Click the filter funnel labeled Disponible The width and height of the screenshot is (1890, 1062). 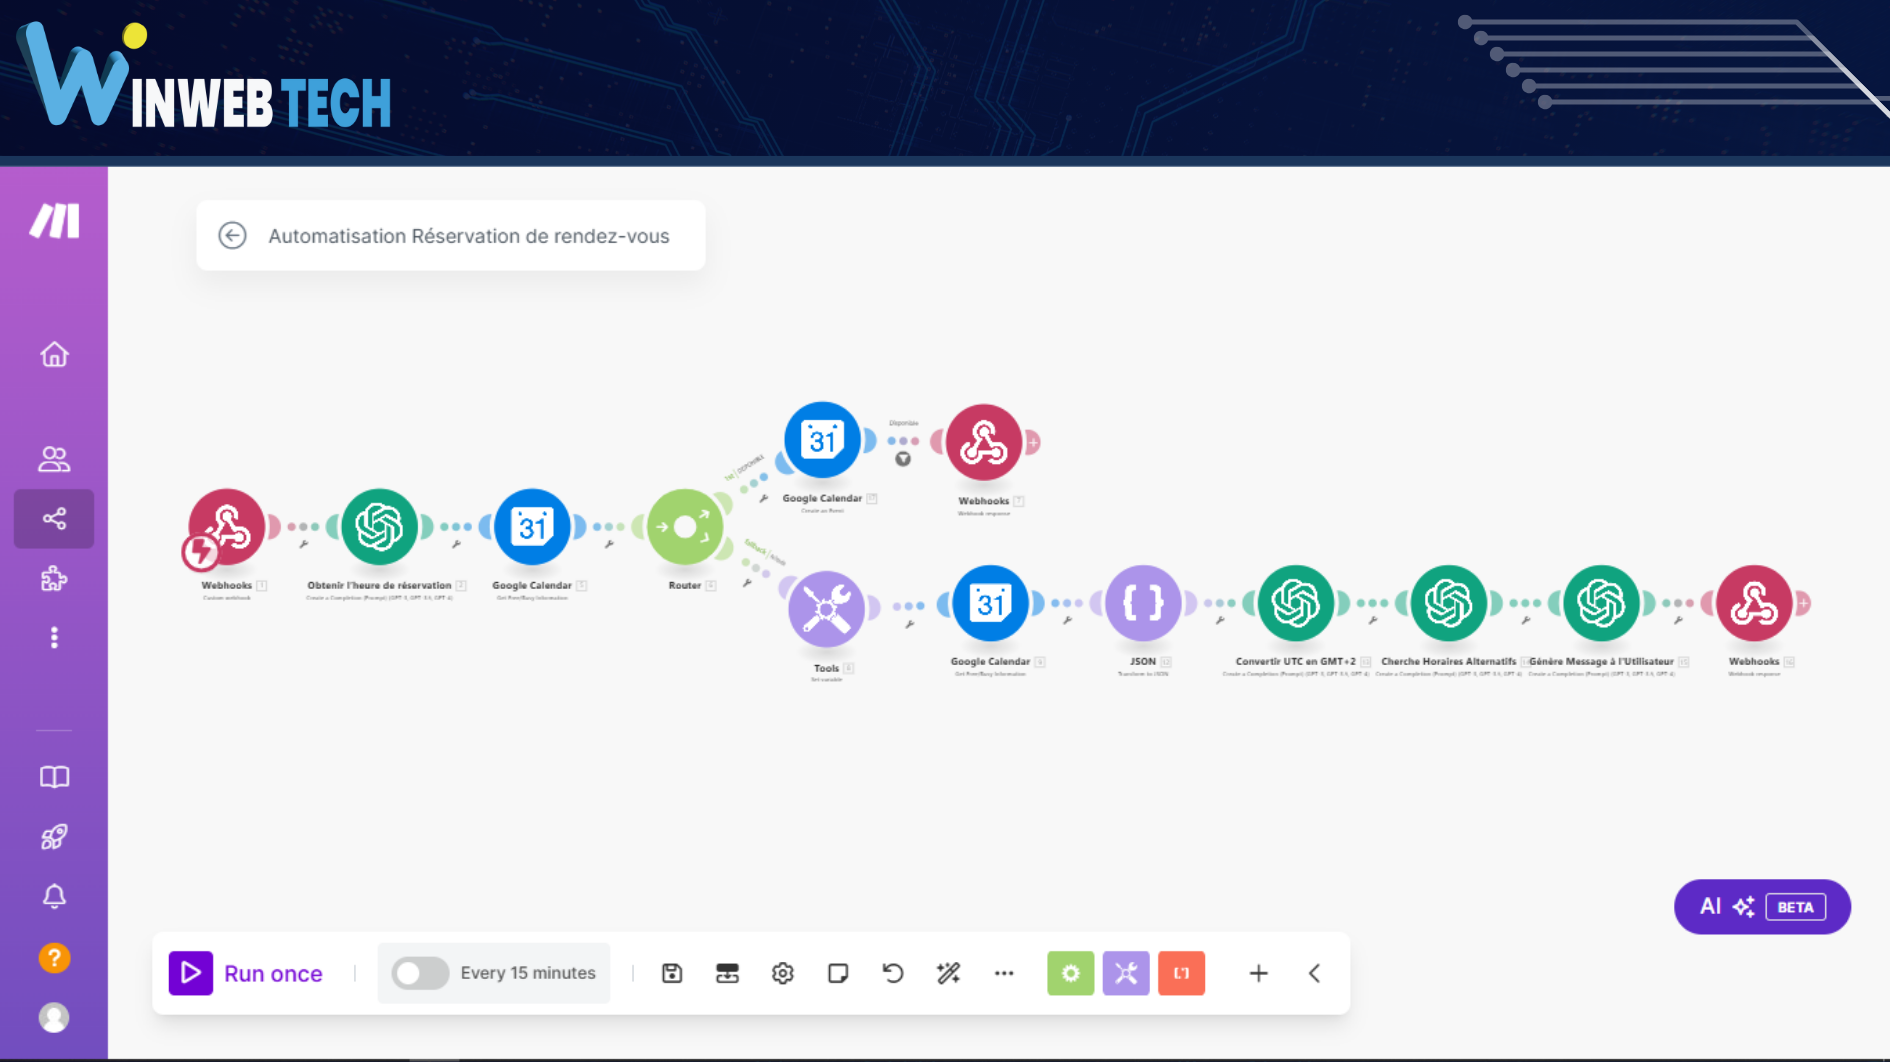[903, 459]
